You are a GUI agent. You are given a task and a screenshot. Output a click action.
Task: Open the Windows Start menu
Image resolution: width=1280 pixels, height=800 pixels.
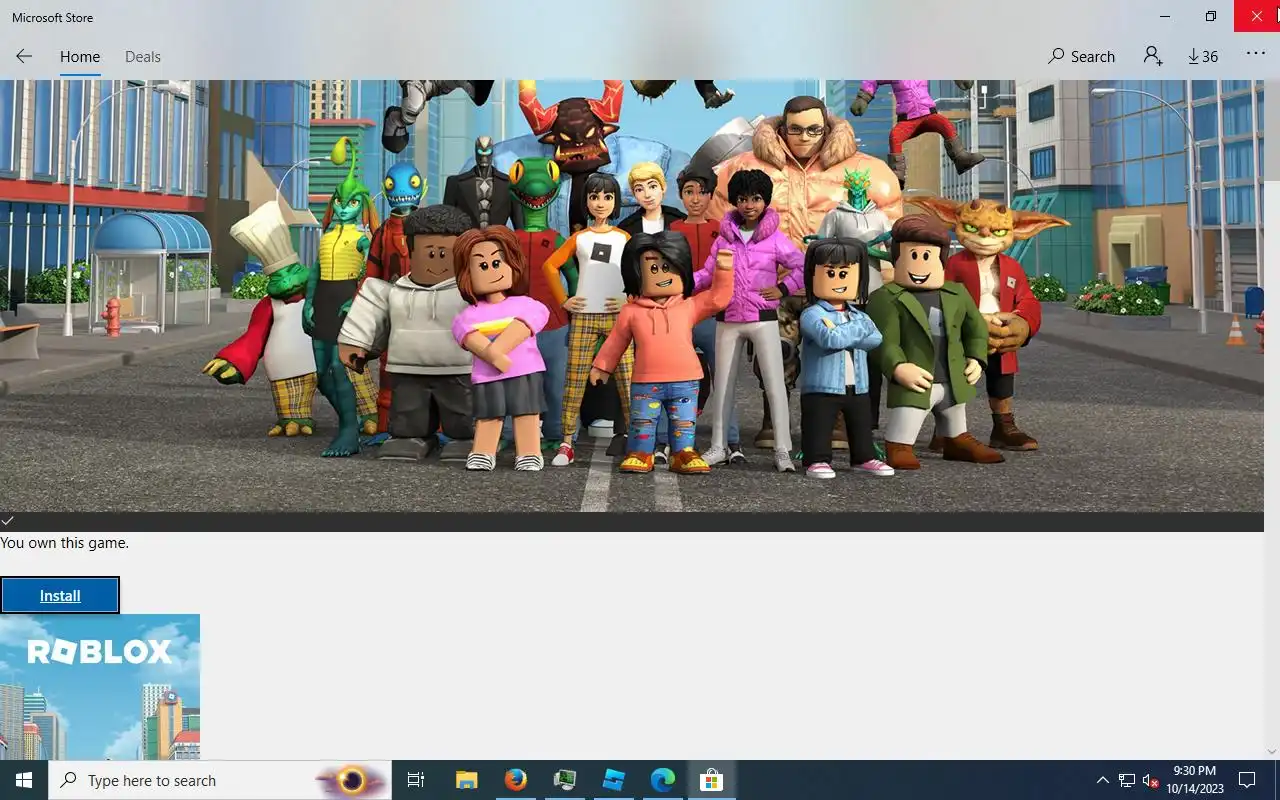coord(24,780)
